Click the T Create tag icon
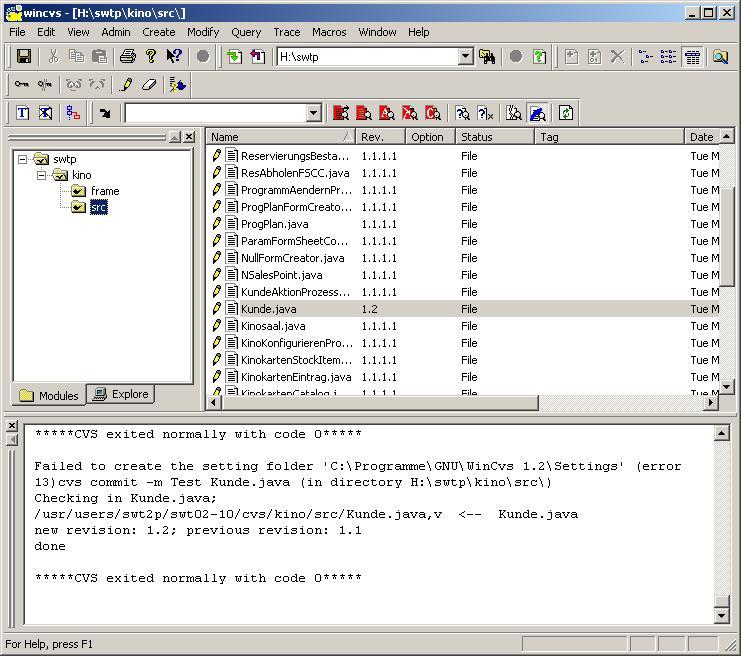 click(x=23, y=113)
